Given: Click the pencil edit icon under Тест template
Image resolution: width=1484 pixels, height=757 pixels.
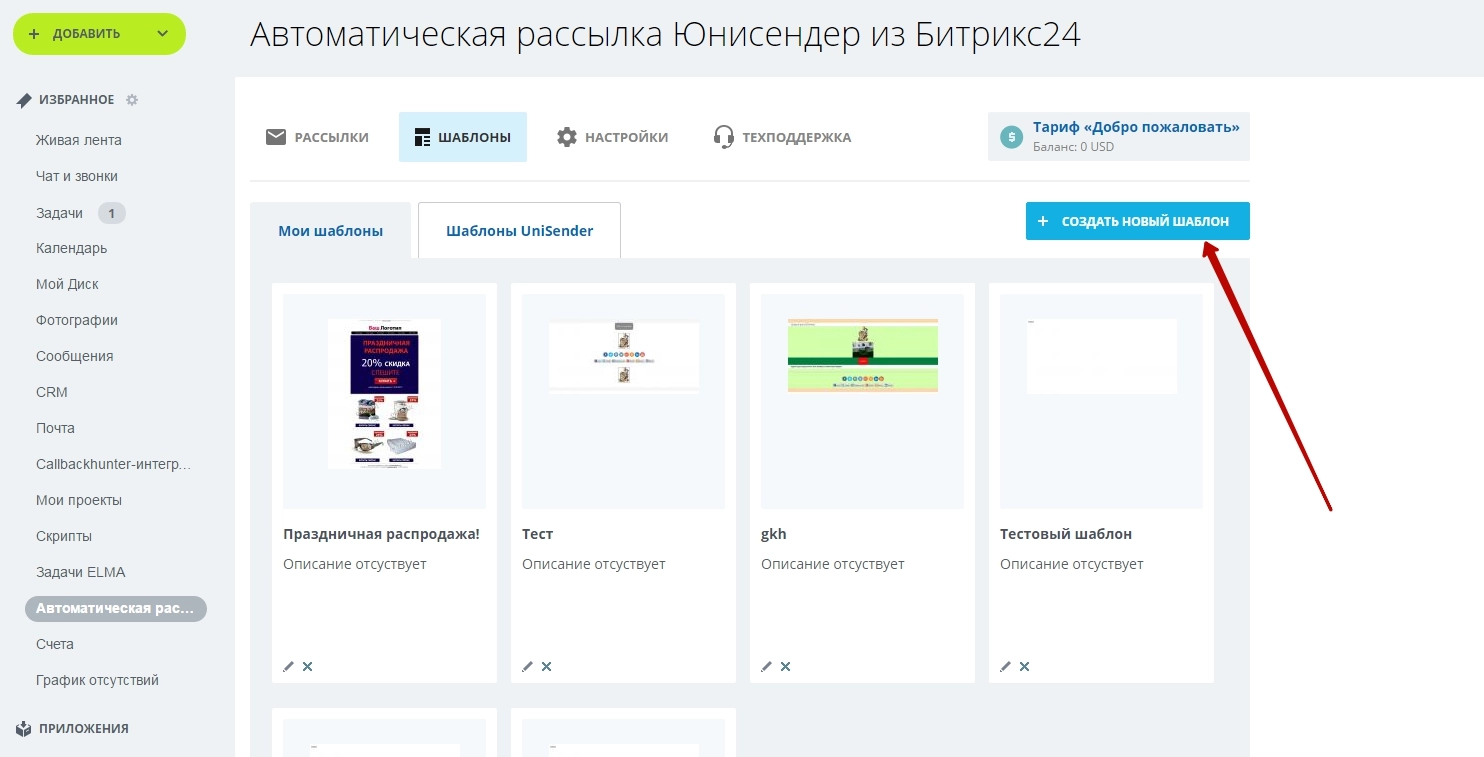Looking at the screenshot, I should [x=527, y=666].
